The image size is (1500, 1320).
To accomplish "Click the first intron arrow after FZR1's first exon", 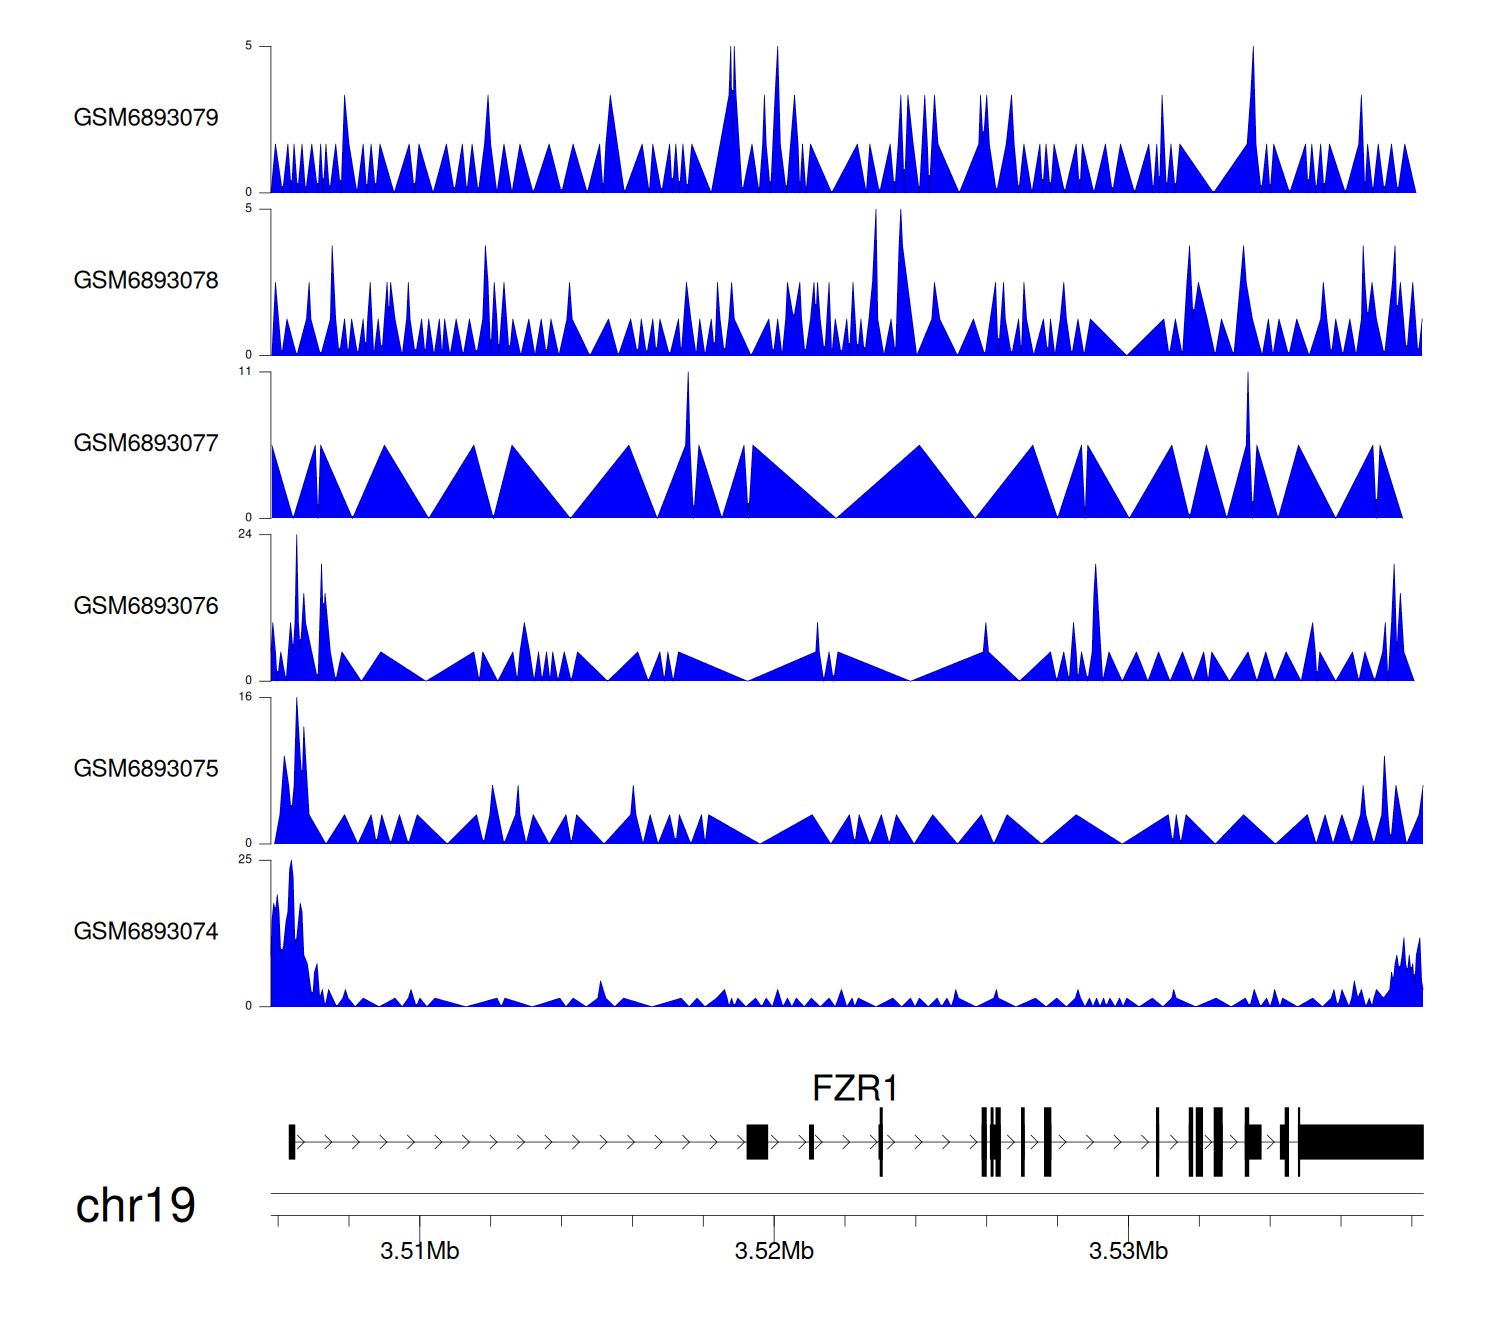I will [x=300, y=1142].
